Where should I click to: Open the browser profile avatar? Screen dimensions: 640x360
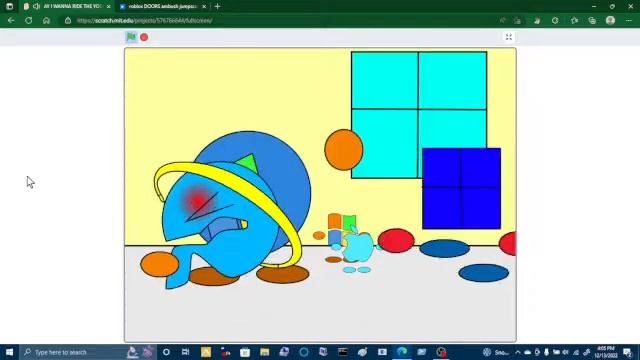pyautogui.click(x=611, y=20)
